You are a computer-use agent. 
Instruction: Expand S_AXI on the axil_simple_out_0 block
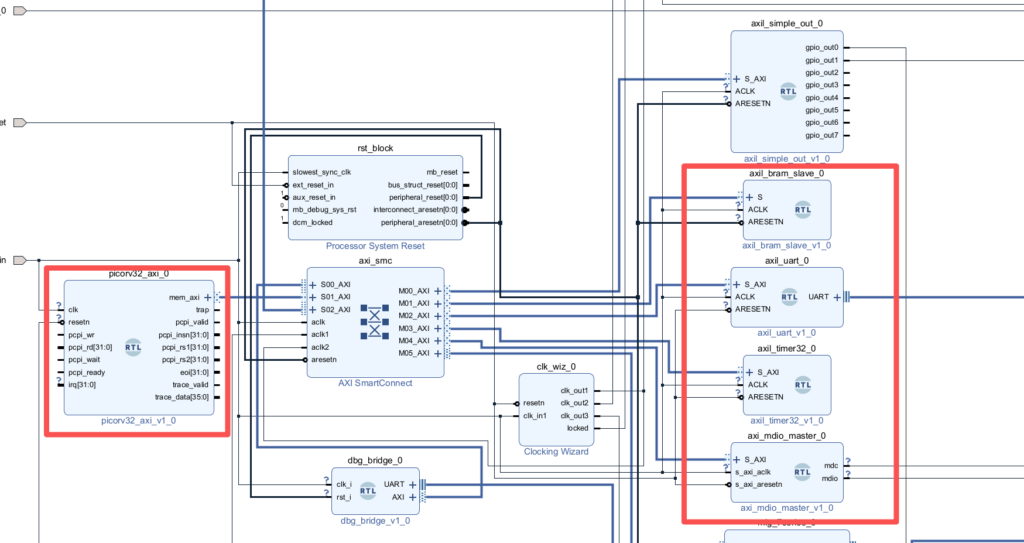[737, 78]
